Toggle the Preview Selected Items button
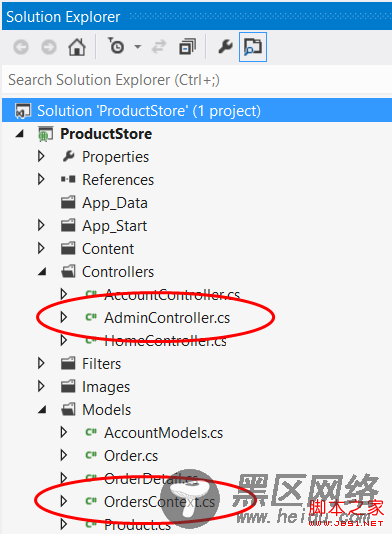This screenshot has height=534, width=392. click(x=253, y=47)
